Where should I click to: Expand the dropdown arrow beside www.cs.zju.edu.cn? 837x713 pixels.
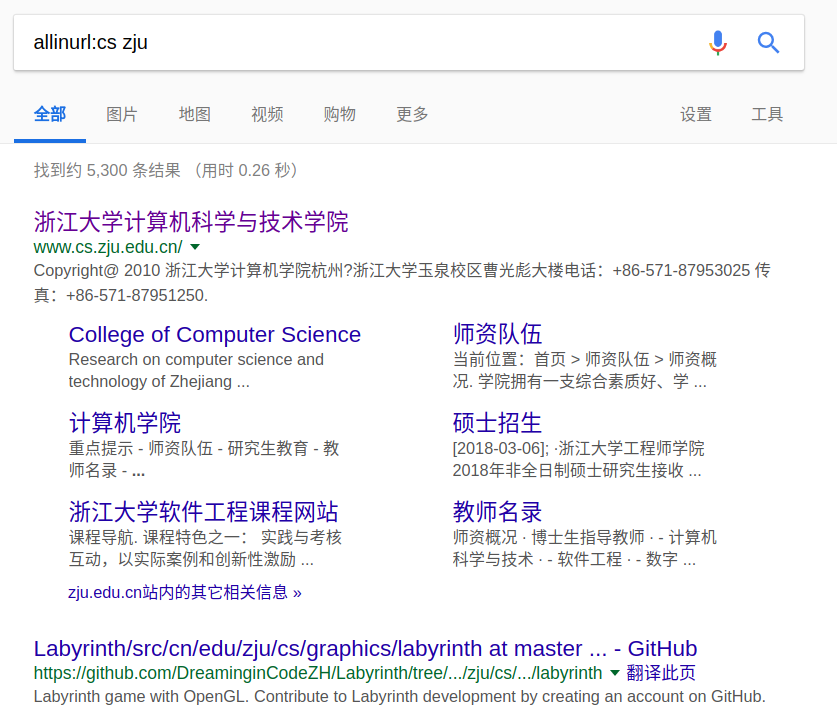click(x=195, y=247)
